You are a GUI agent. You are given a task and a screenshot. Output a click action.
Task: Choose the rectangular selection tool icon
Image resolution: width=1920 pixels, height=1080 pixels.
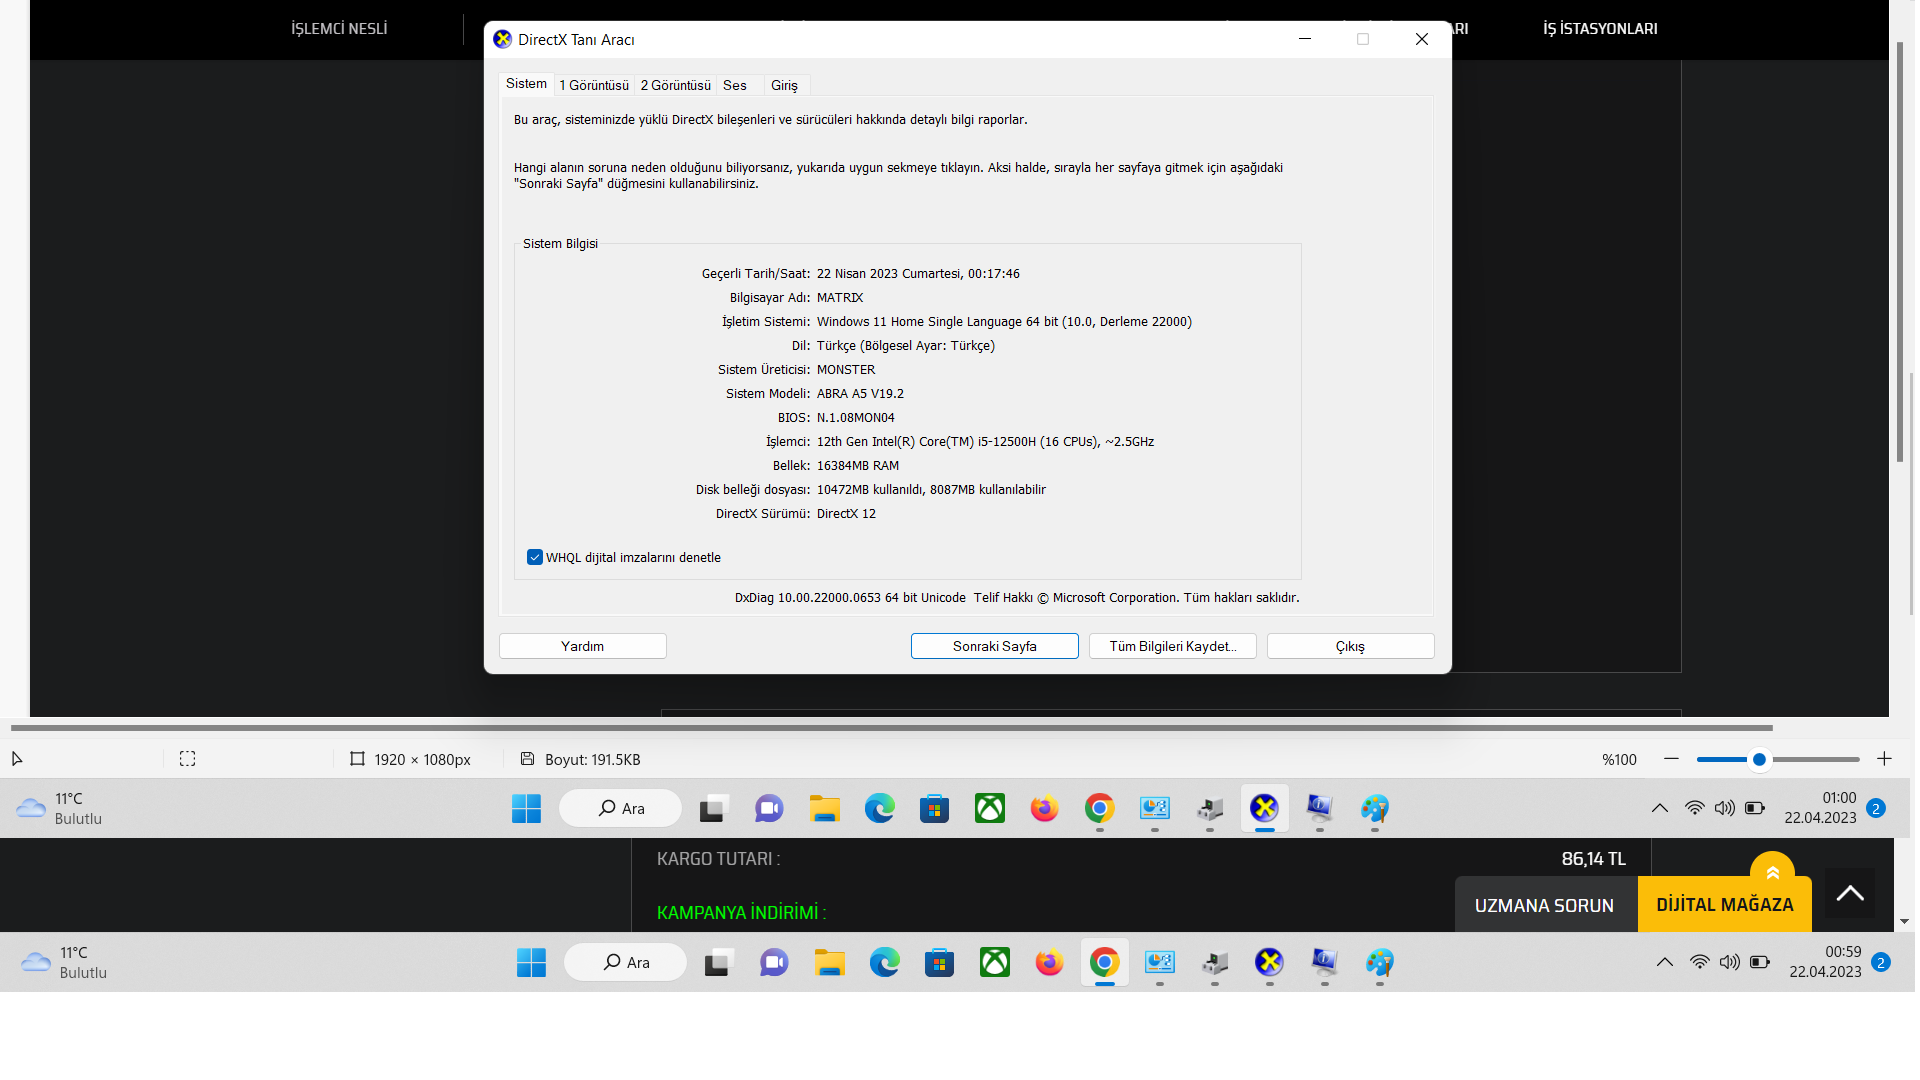pyautogui.click(x=187, y=759)
